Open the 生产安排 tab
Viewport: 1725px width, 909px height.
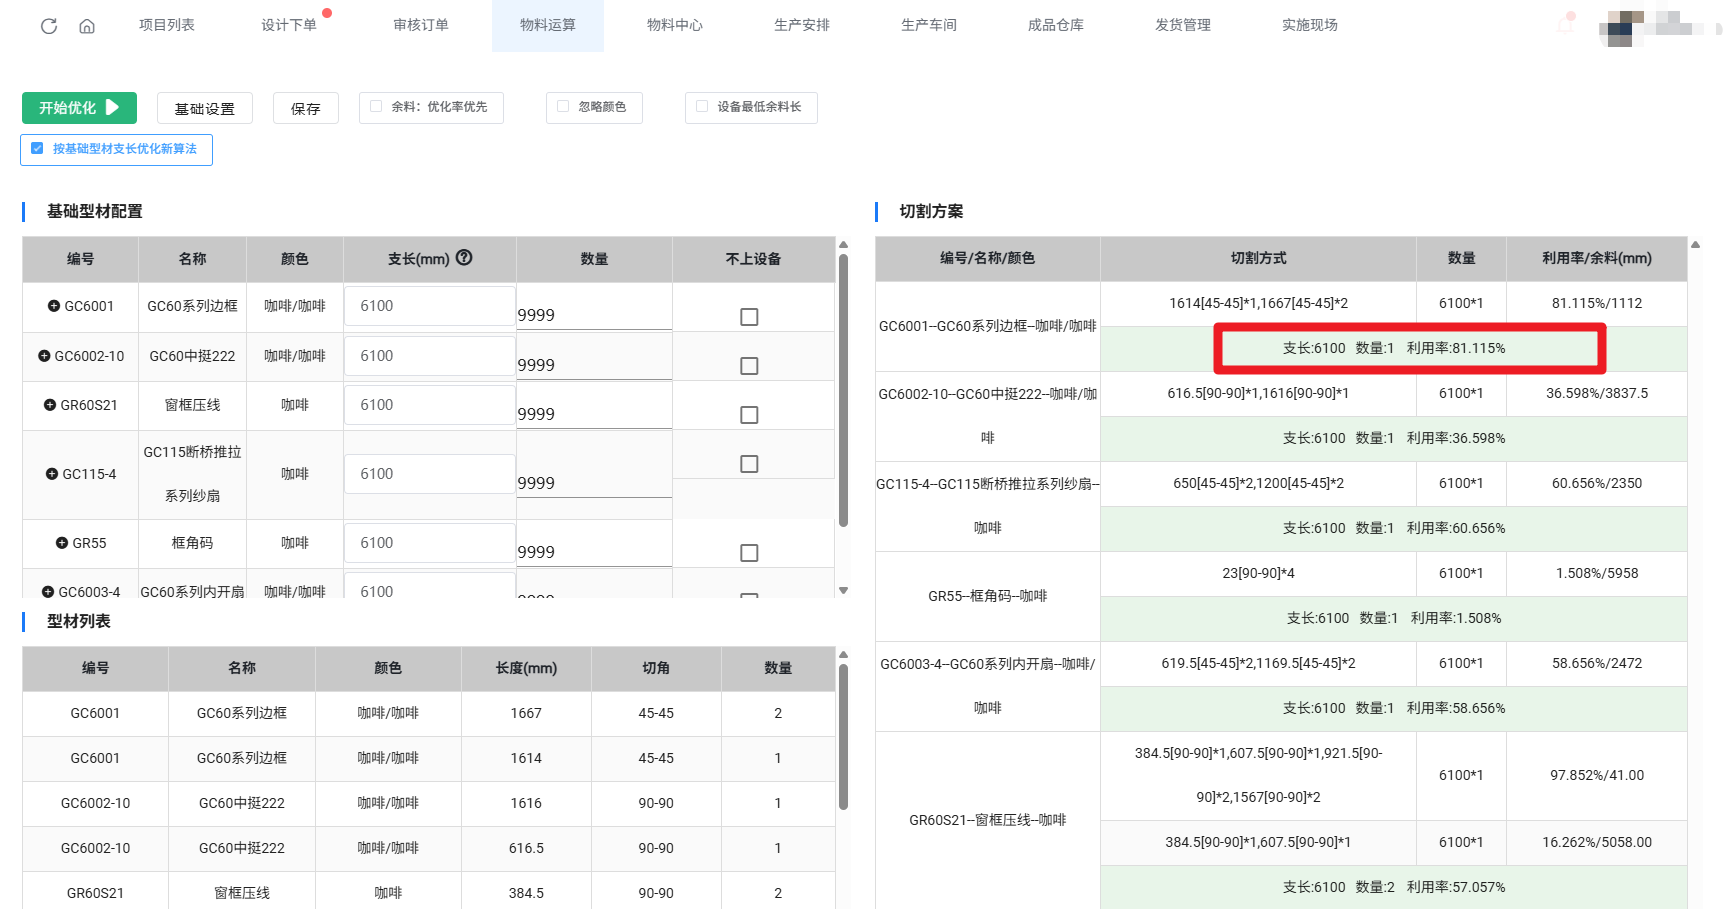pos(801,25)
